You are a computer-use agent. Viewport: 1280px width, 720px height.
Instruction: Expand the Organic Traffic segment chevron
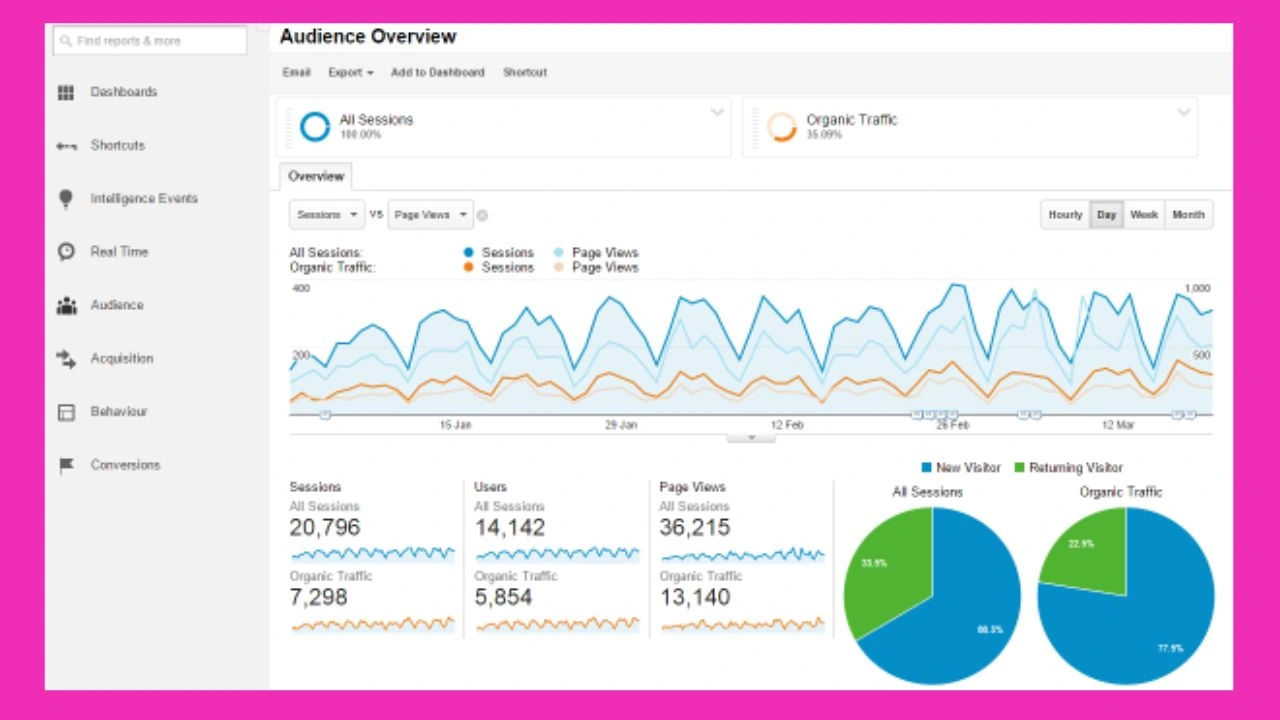(x=1184, y=112)
